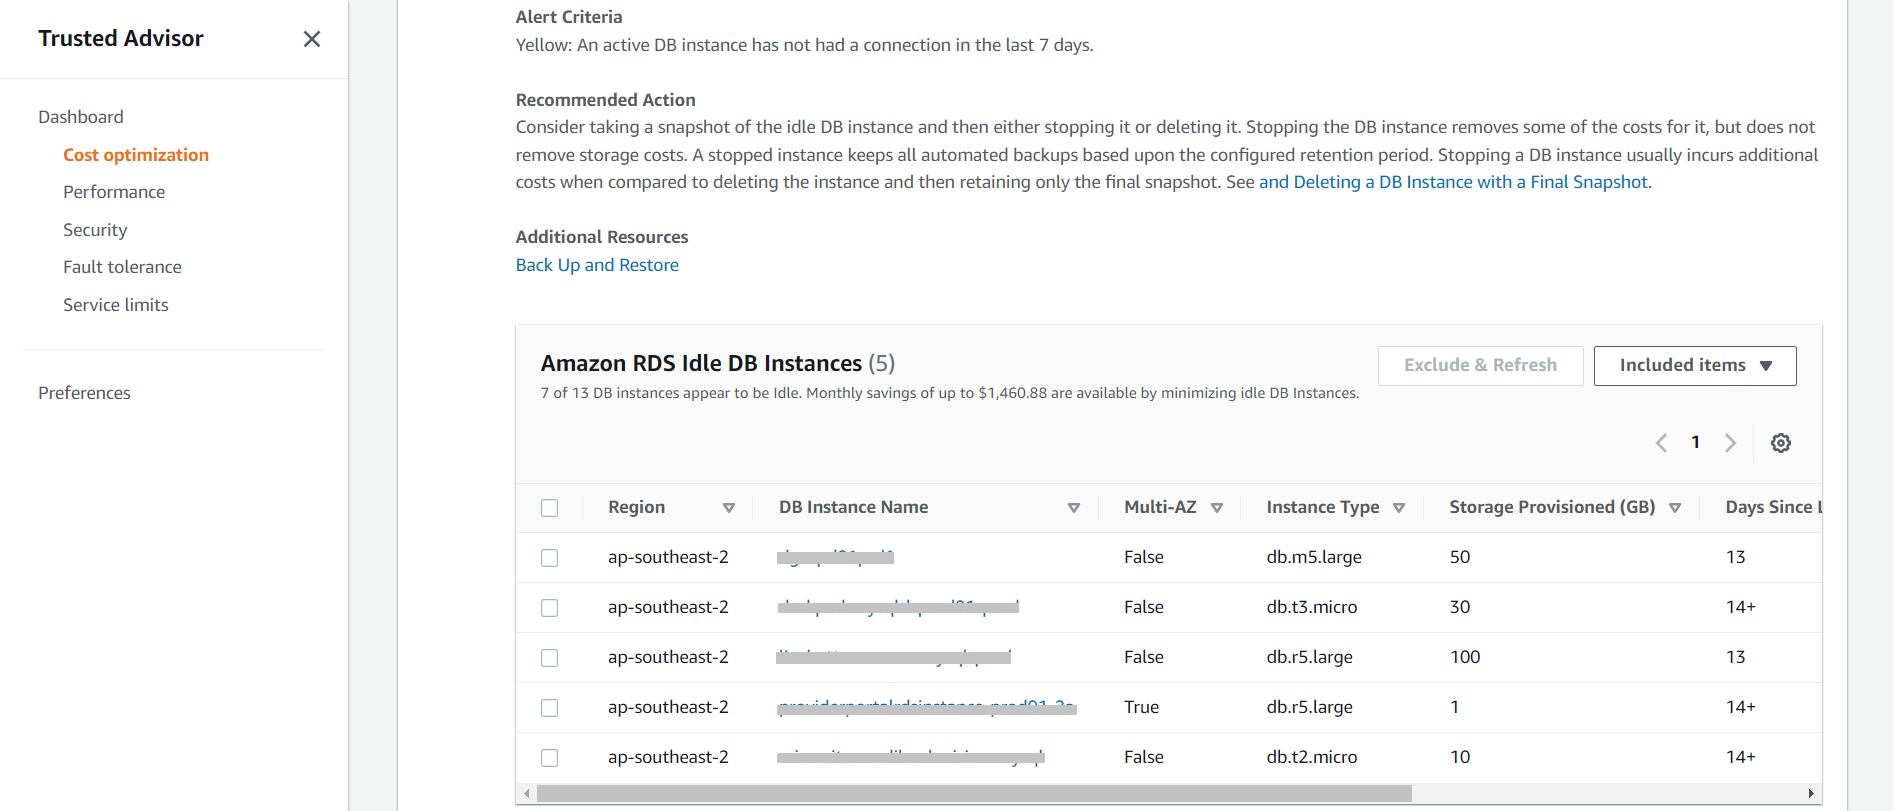Go to next page of results

1730,443
